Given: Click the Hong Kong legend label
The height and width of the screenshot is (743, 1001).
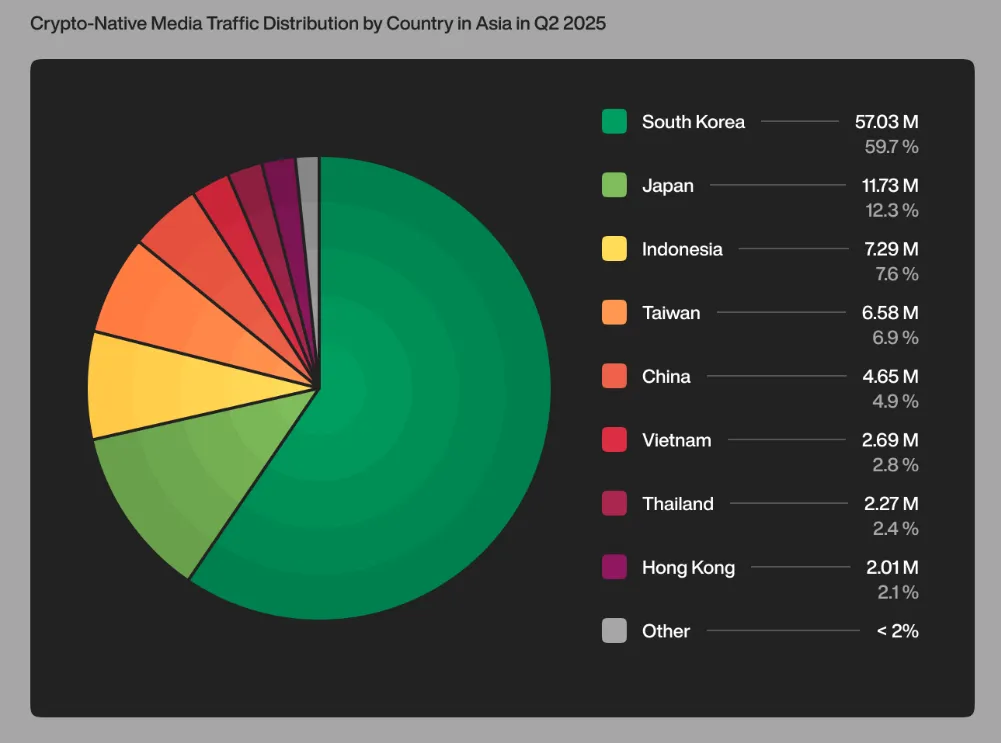Looking at the screenshot, I should (x=688, y=568).
